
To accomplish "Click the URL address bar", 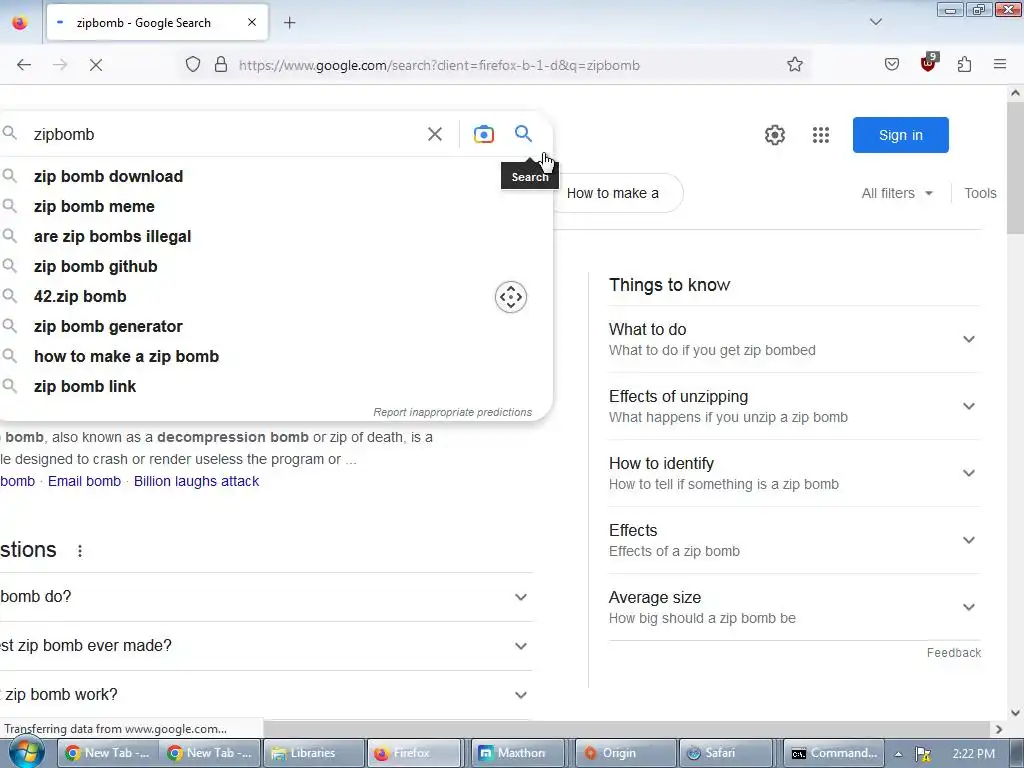I will (x=496, y=65).
